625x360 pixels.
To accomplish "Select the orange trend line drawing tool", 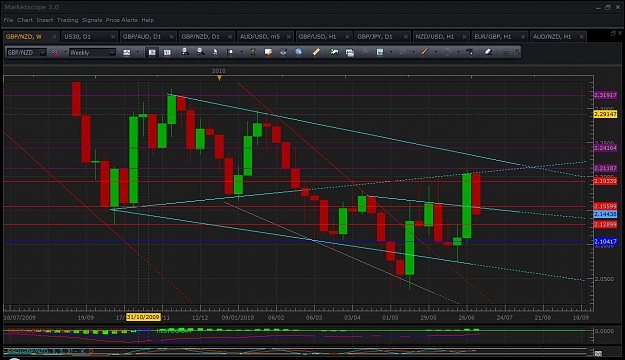I will 425,51.
